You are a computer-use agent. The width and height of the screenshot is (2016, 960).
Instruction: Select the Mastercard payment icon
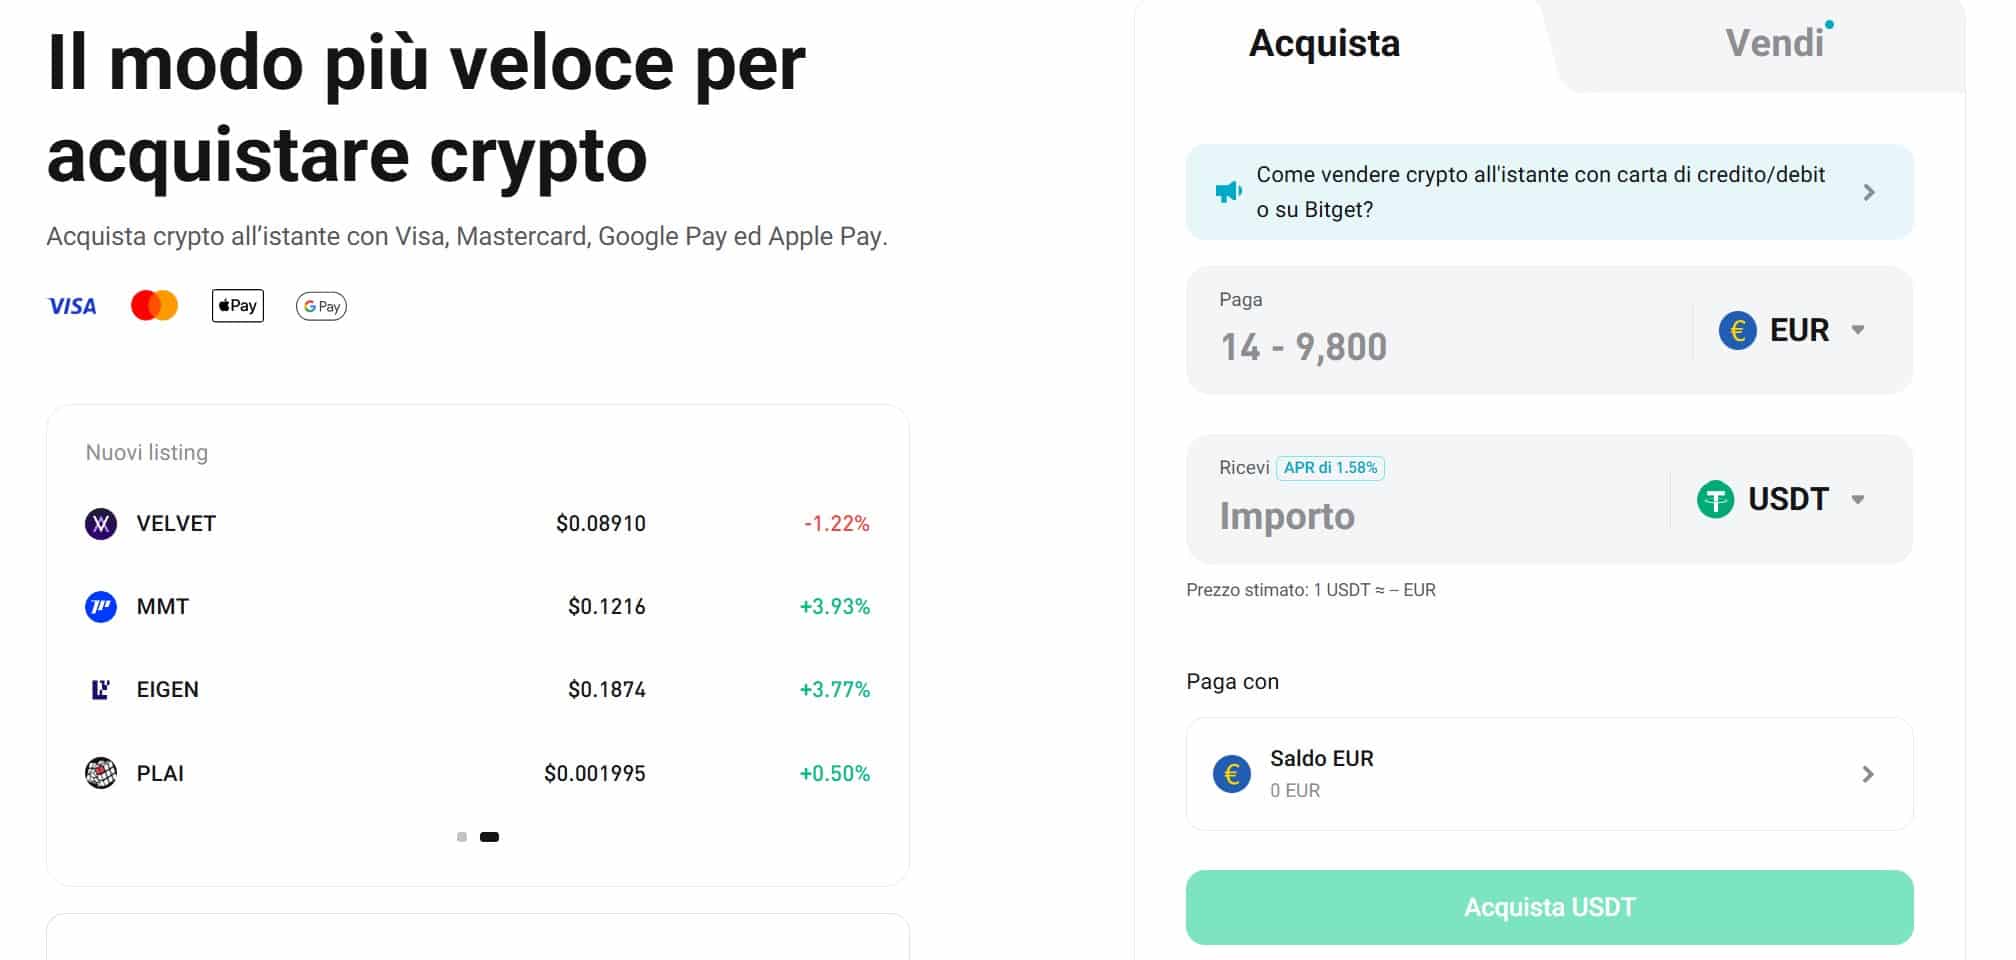[153, 305]
